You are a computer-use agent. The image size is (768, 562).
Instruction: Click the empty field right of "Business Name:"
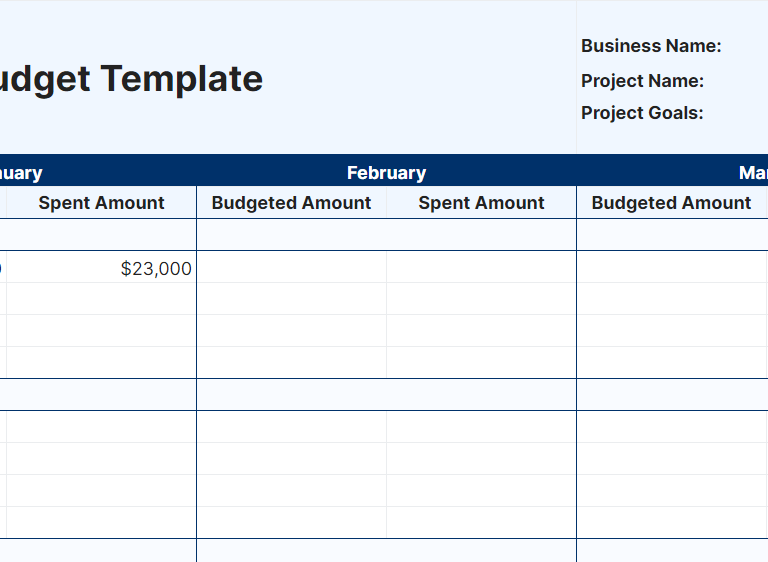coord(745,46)
